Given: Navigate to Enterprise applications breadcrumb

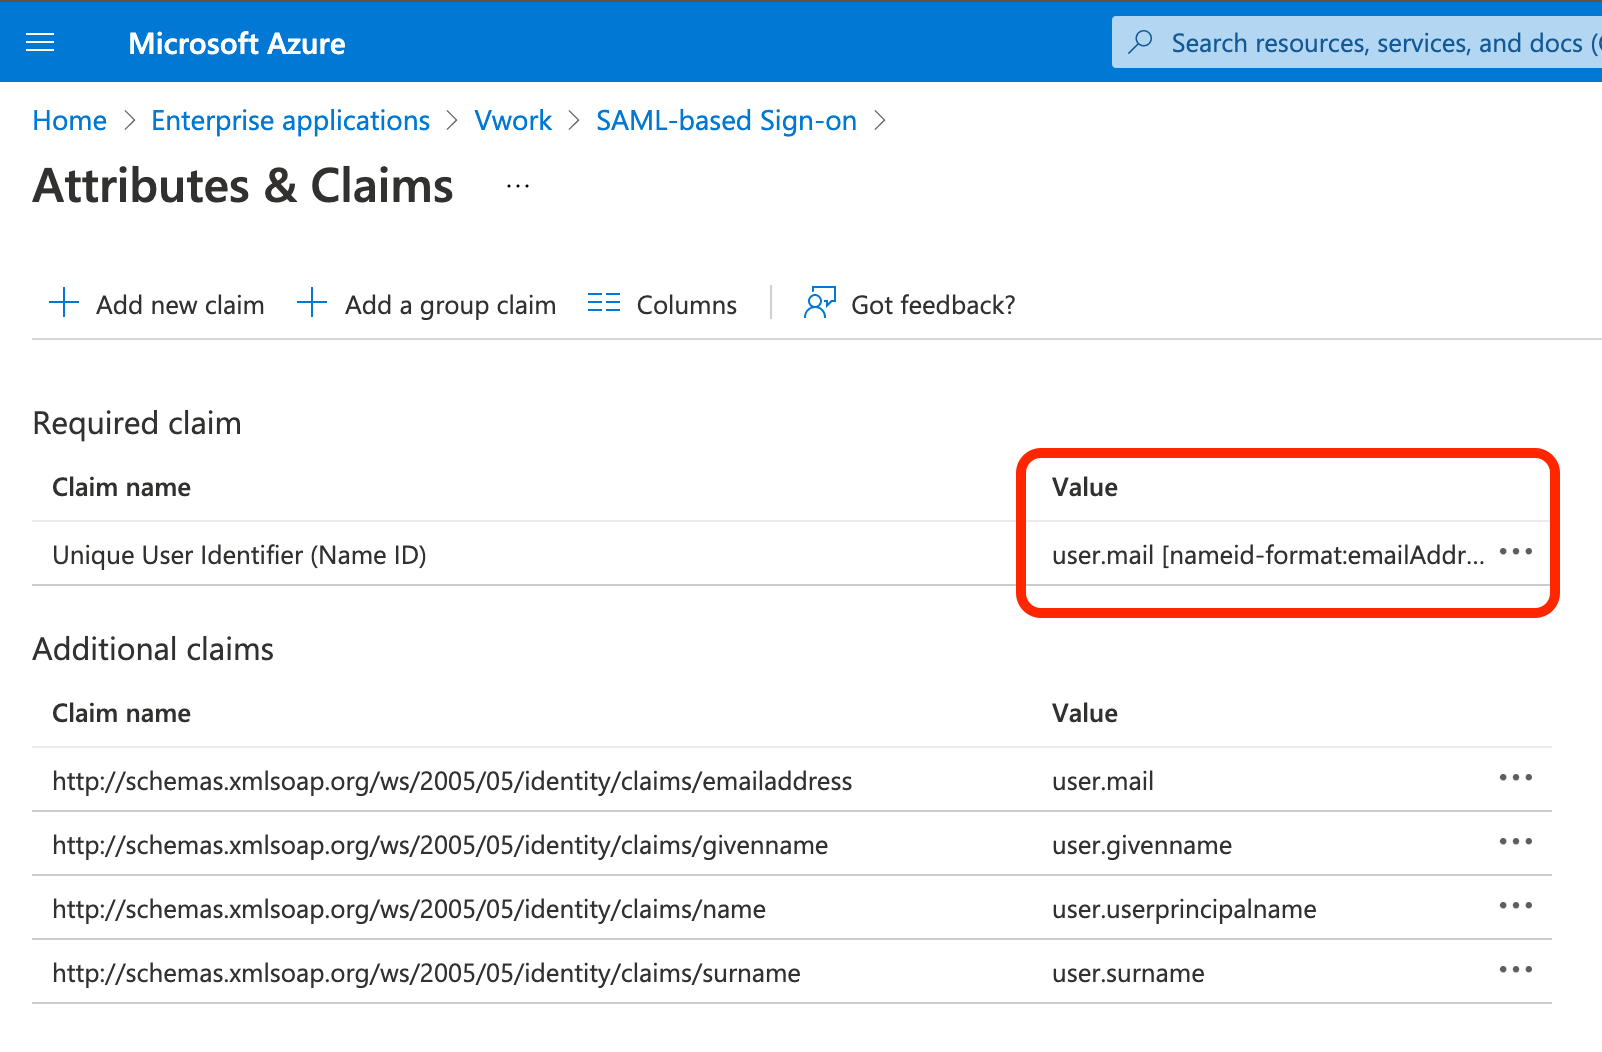Looking at the screenshot, I should pos(290,121).
